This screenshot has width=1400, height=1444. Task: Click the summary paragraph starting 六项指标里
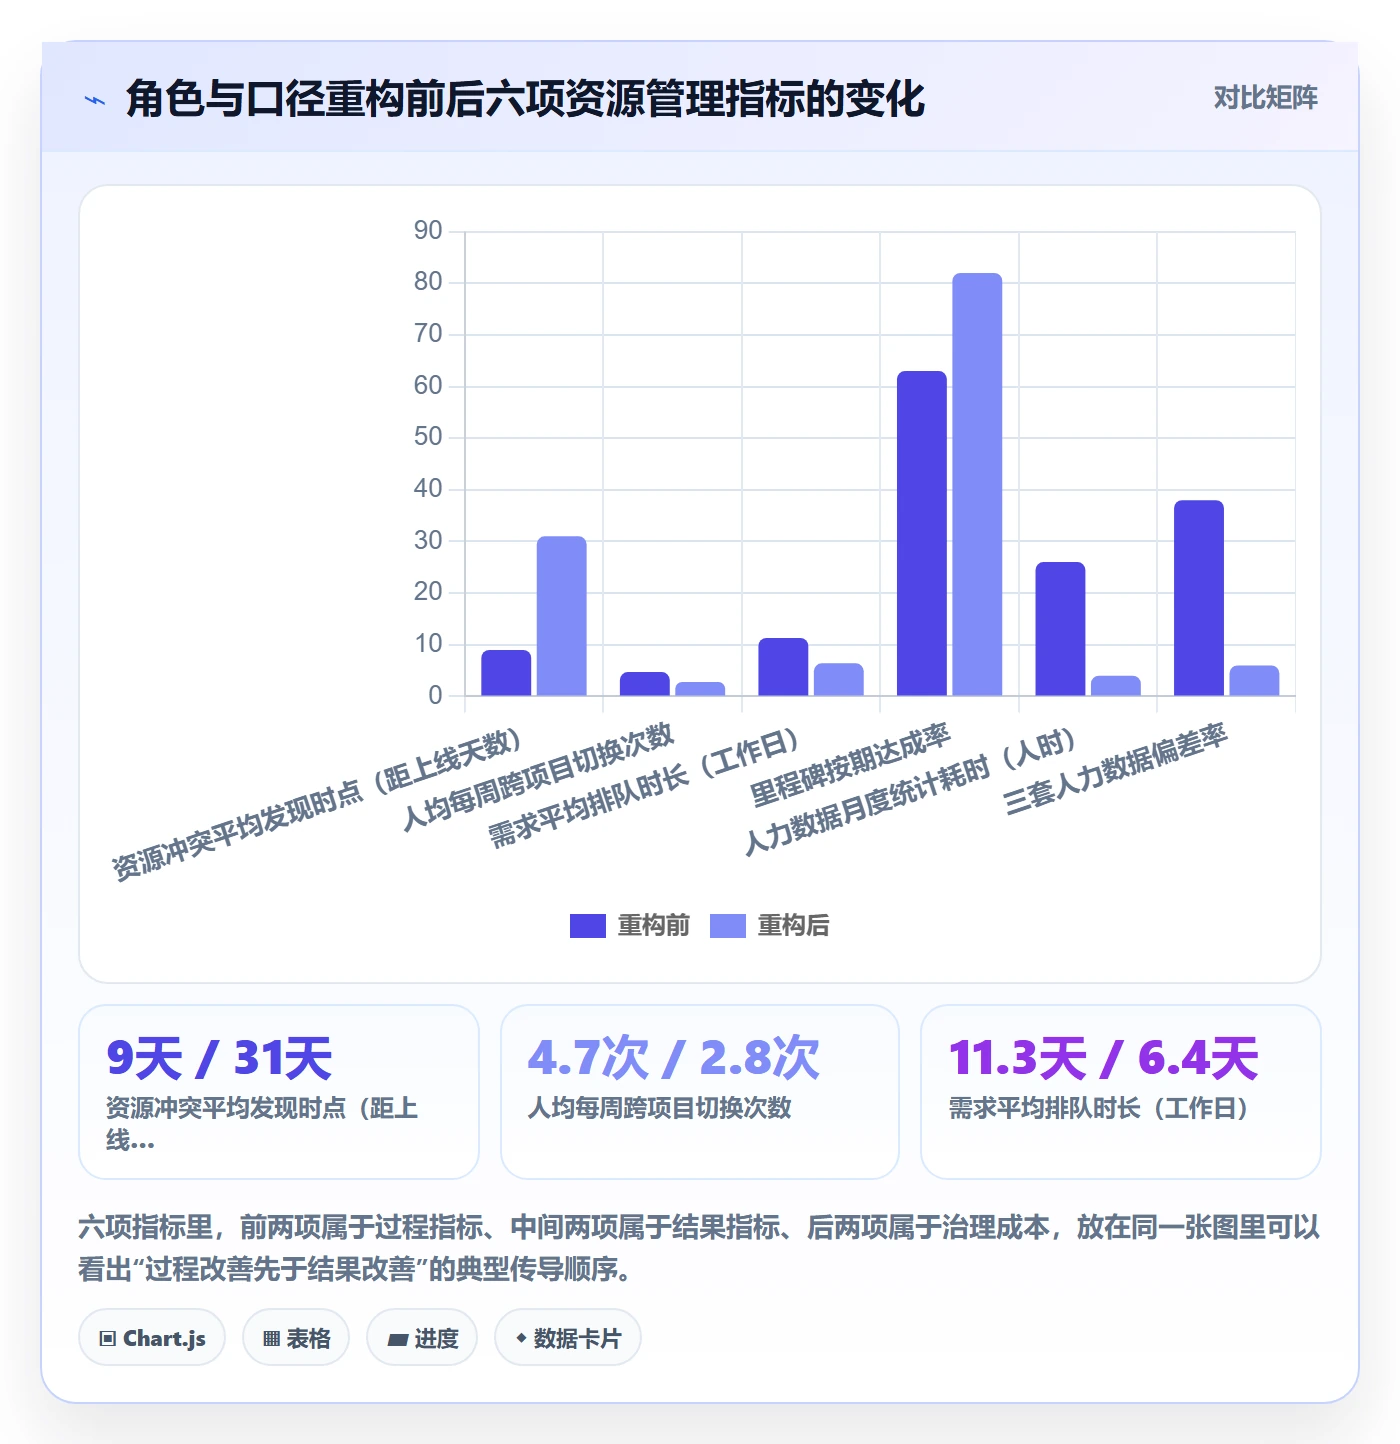pyautogui.click(x=699, y=1248)
